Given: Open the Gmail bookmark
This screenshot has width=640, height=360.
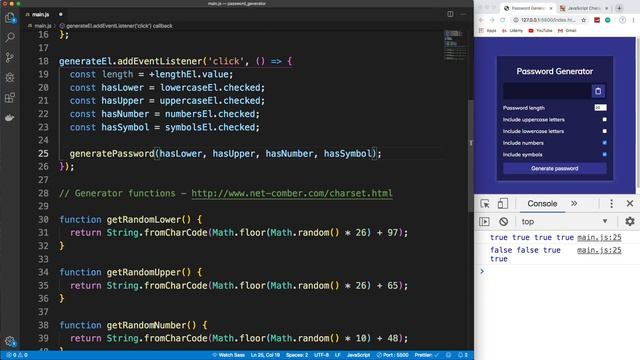Looking at the screenshot, I should pos(567,31).
